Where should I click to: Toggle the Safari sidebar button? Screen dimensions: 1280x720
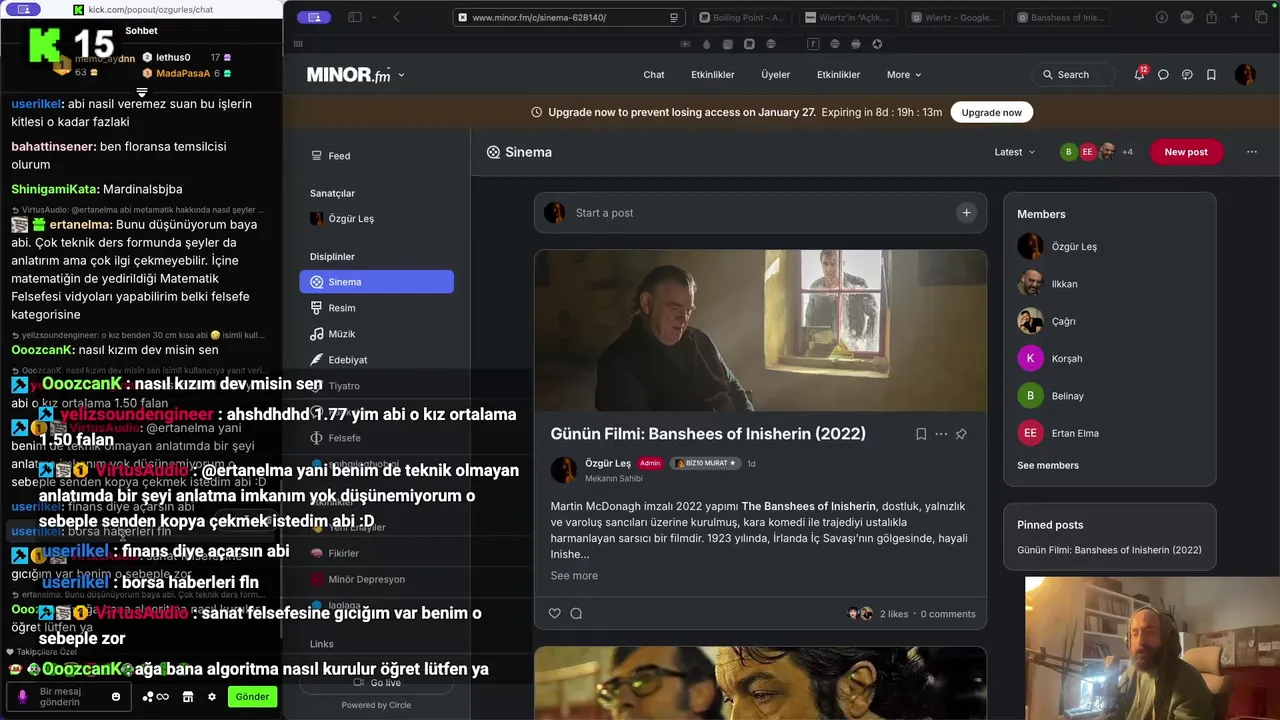[x=354, y=17]
